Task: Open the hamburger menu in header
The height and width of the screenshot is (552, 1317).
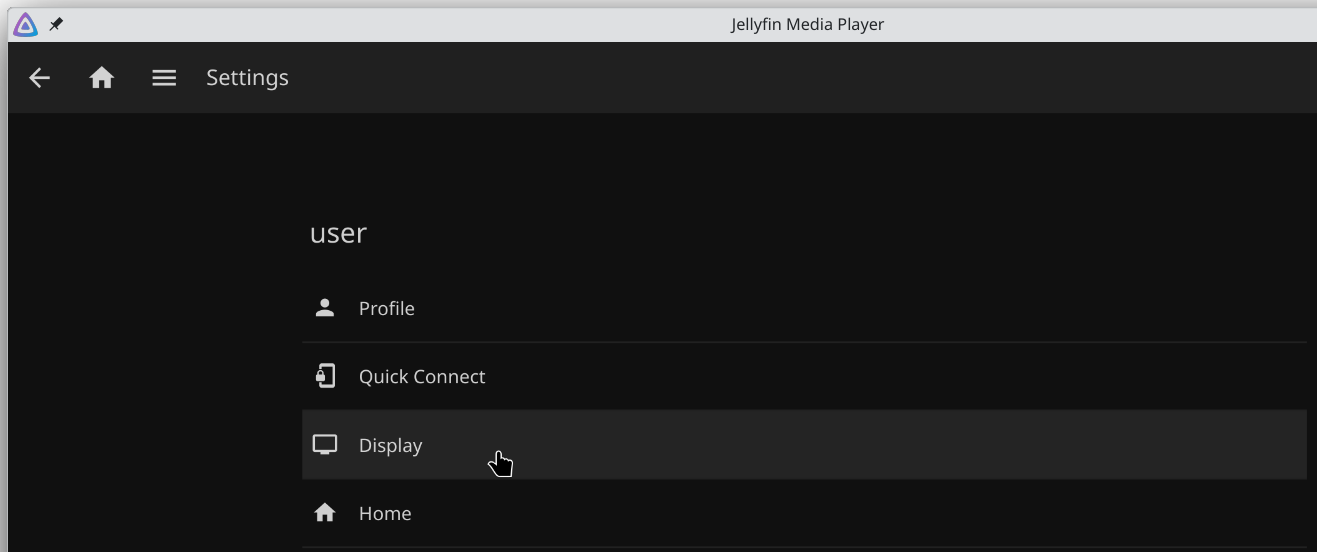Action: (164, 78)
